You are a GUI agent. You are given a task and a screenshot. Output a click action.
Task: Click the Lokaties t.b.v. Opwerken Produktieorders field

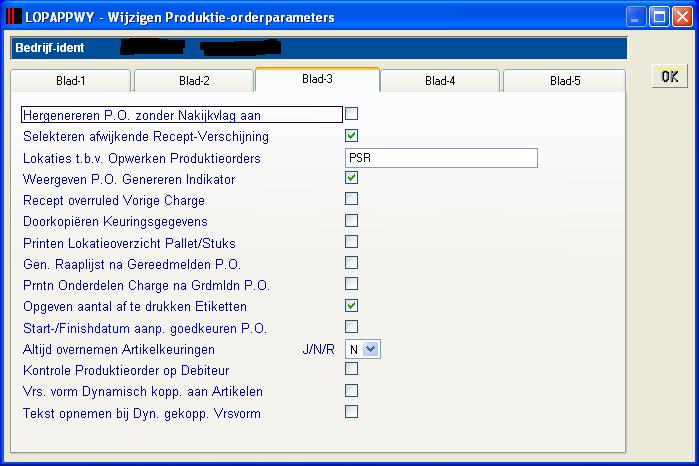(441, 158)
